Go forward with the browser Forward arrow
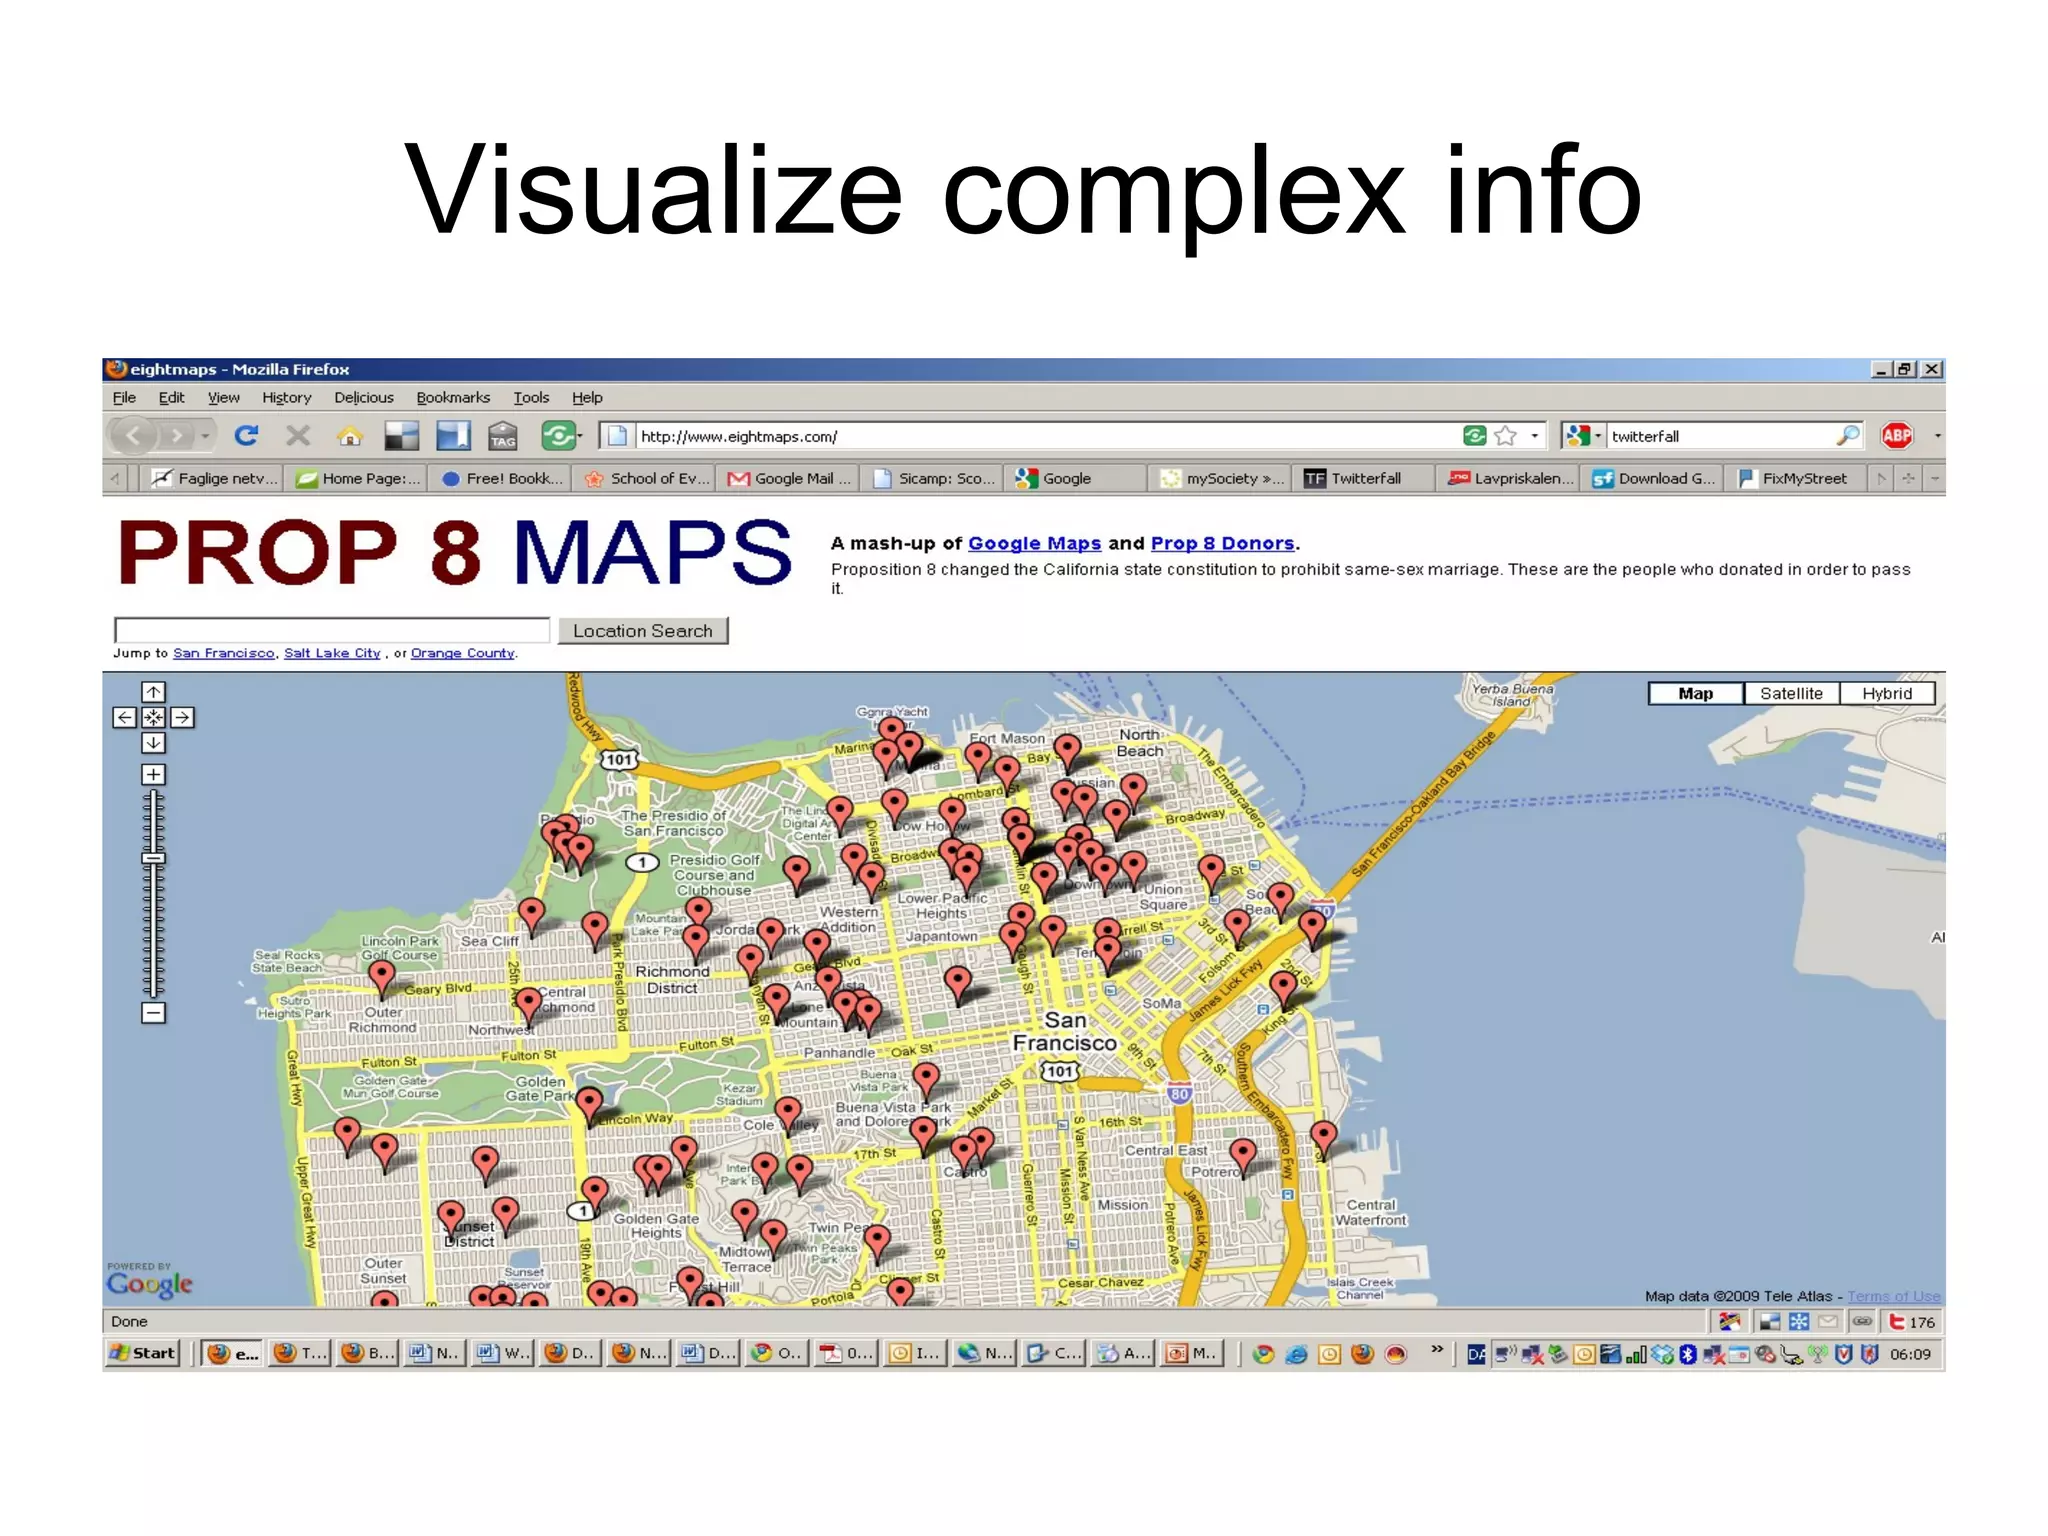Screen dimensions: 2048x1536 pos(177,436)
